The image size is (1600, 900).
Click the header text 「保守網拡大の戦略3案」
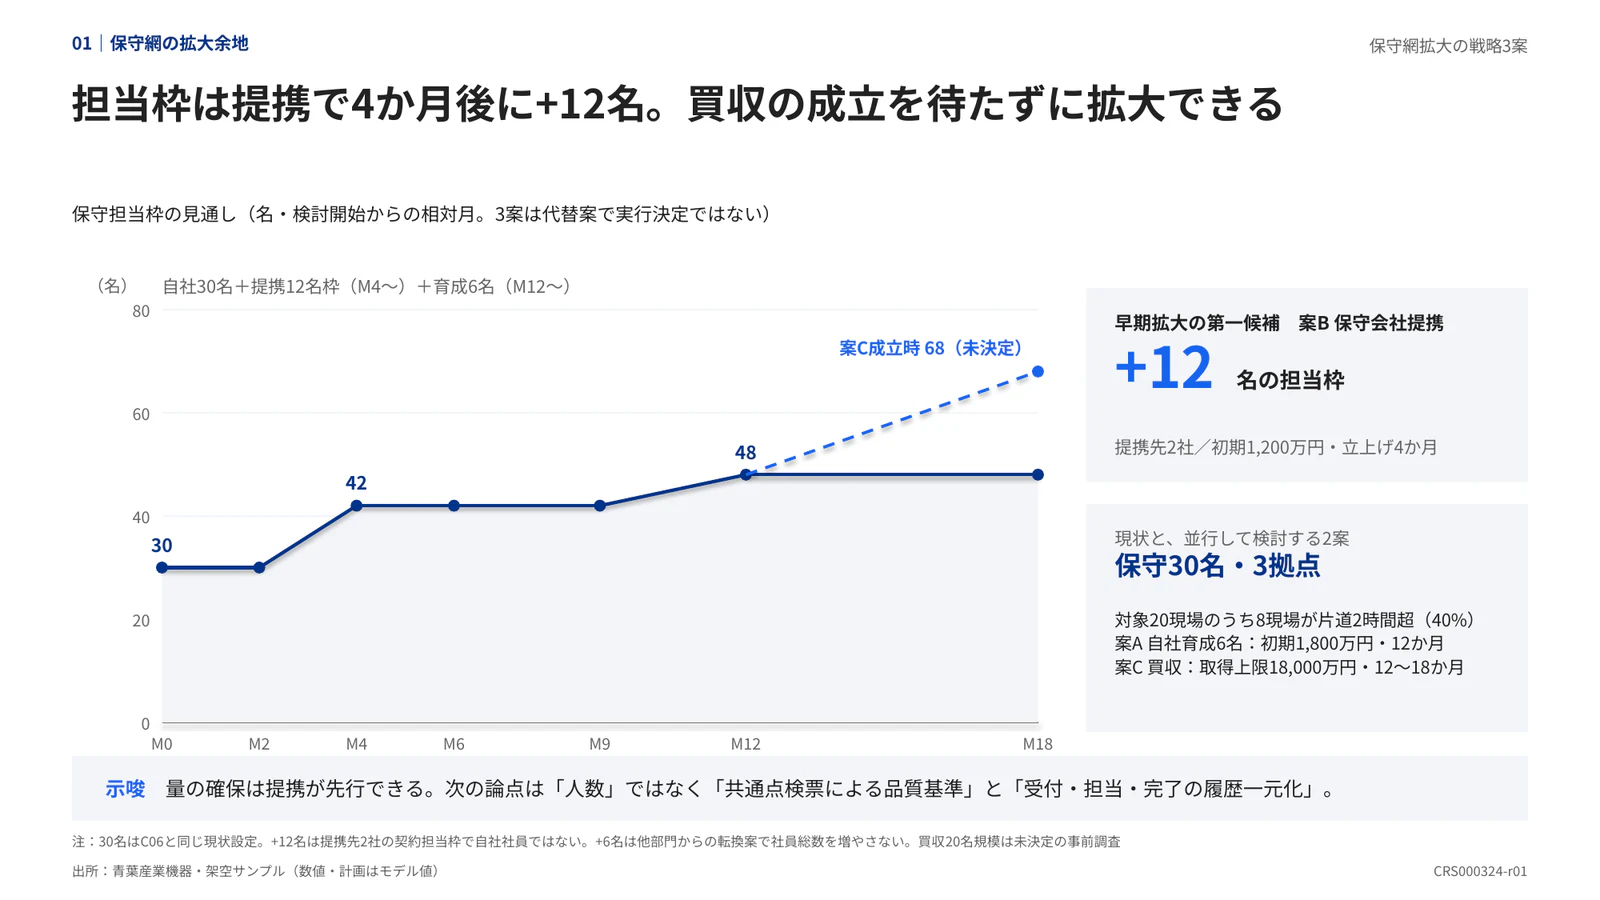[x=1448, y=46]
